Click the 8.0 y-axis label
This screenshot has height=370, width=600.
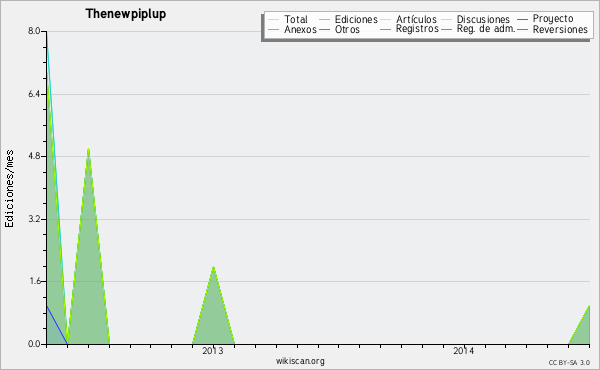tap(34, 31)
